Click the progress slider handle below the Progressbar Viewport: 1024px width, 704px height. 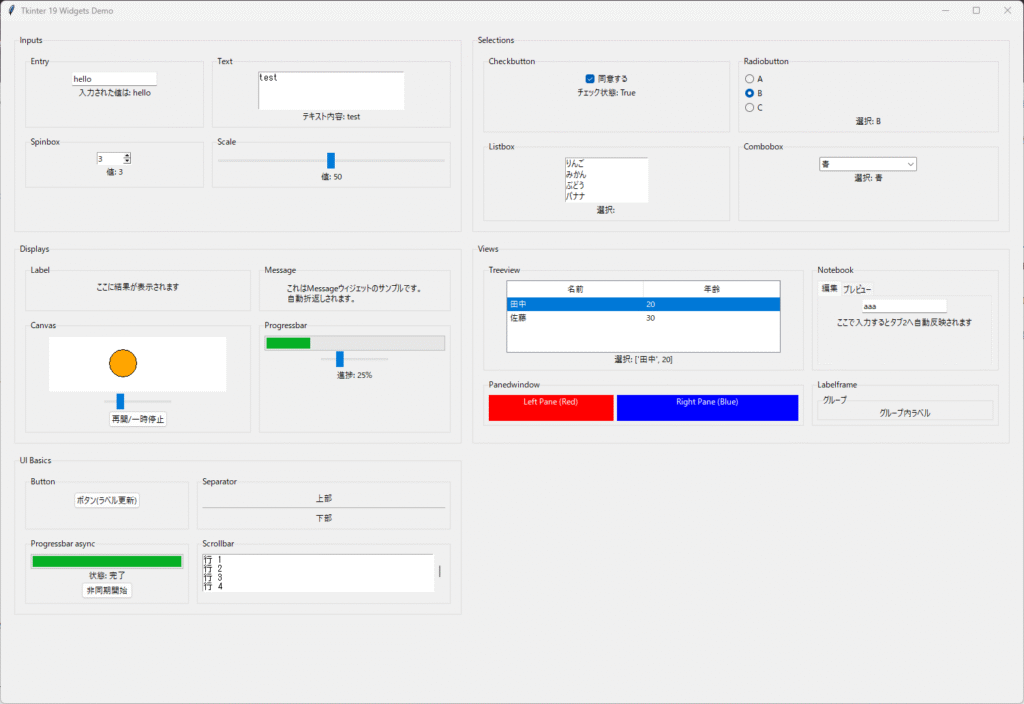click(340, 359)
